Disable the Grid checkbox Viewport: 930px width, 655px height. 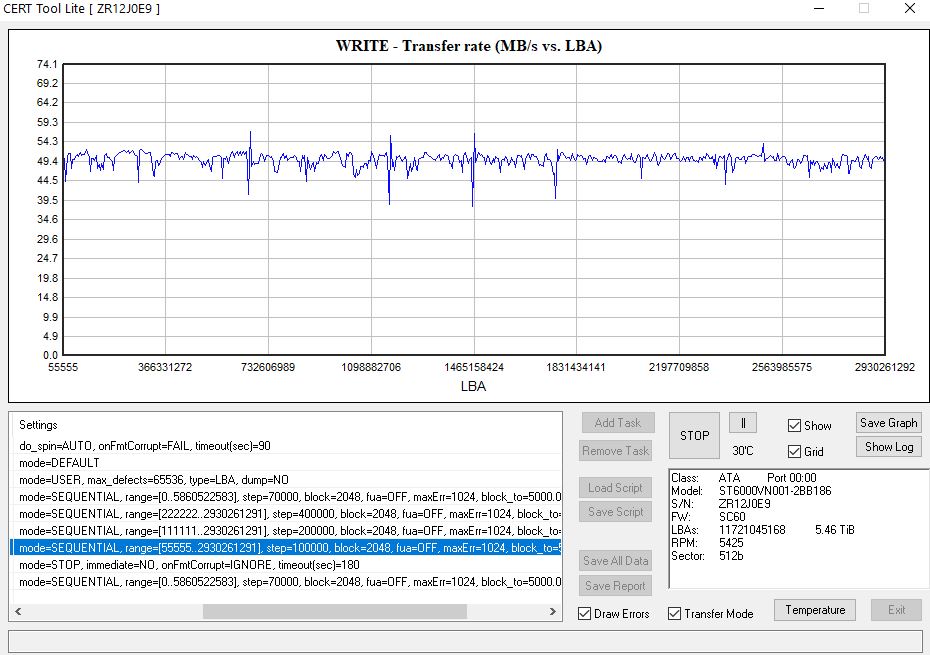click(x=794, y=452)
